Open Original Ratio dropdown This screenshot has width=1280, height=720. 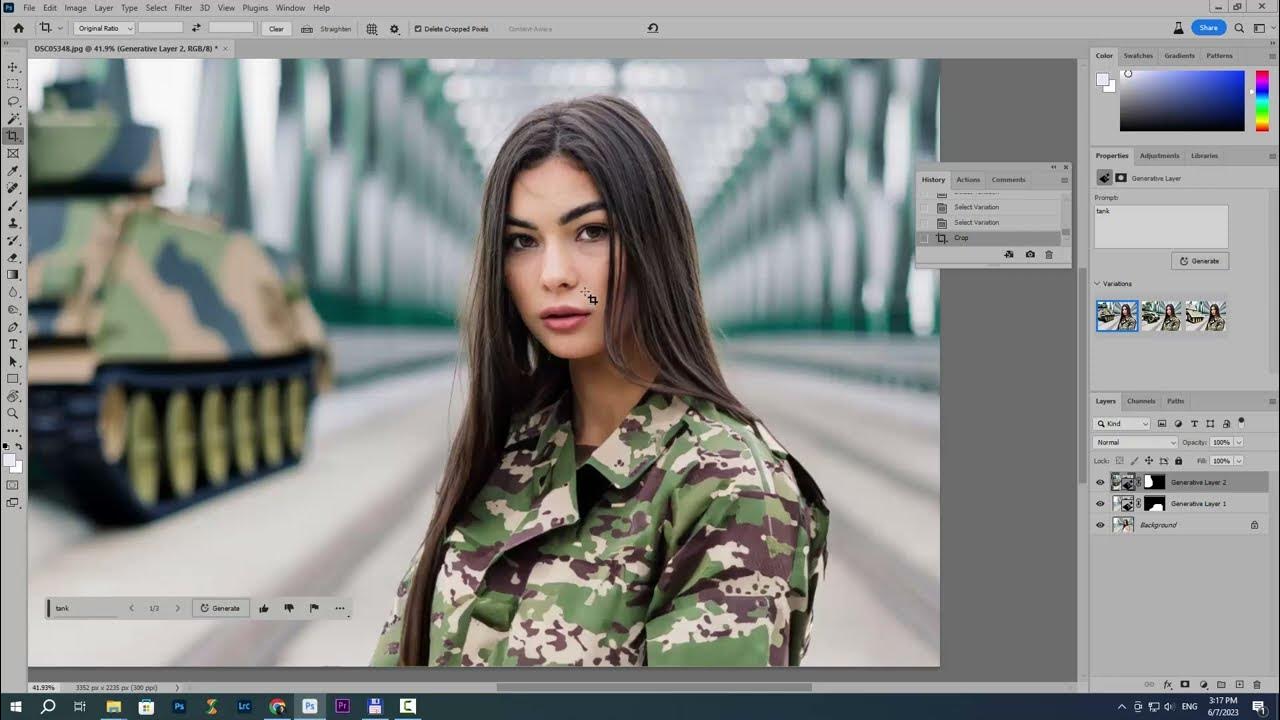(103, 29)
